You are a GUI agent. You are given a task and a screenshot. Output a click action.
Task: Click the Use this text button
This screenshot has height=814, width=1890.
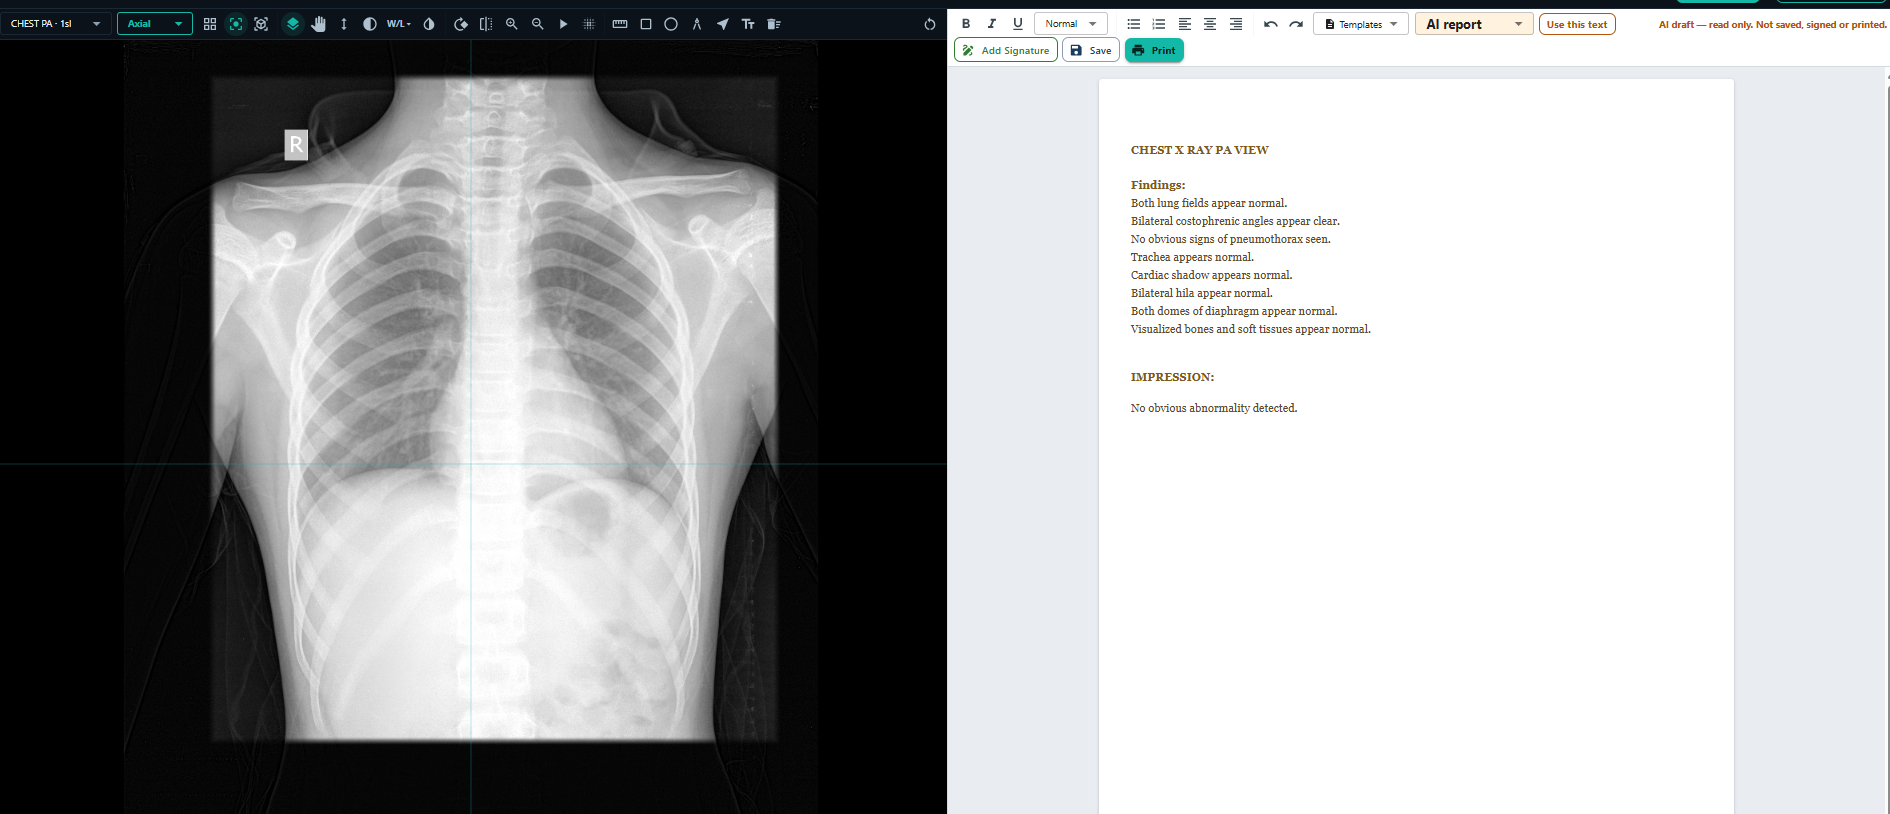coord(1577,24)
